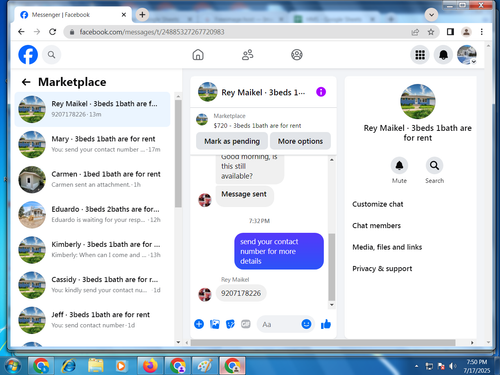
Task: Open more actions plus icon in composer
Action: tap(199, 324)
